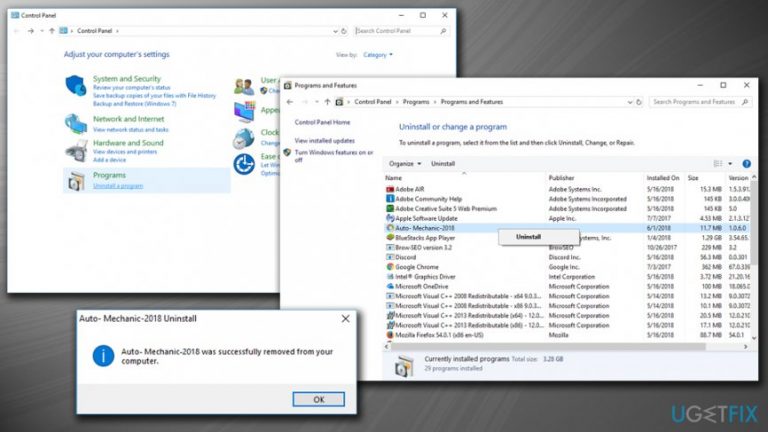
Task: Click View network status and tasks link
Action: 131,130
